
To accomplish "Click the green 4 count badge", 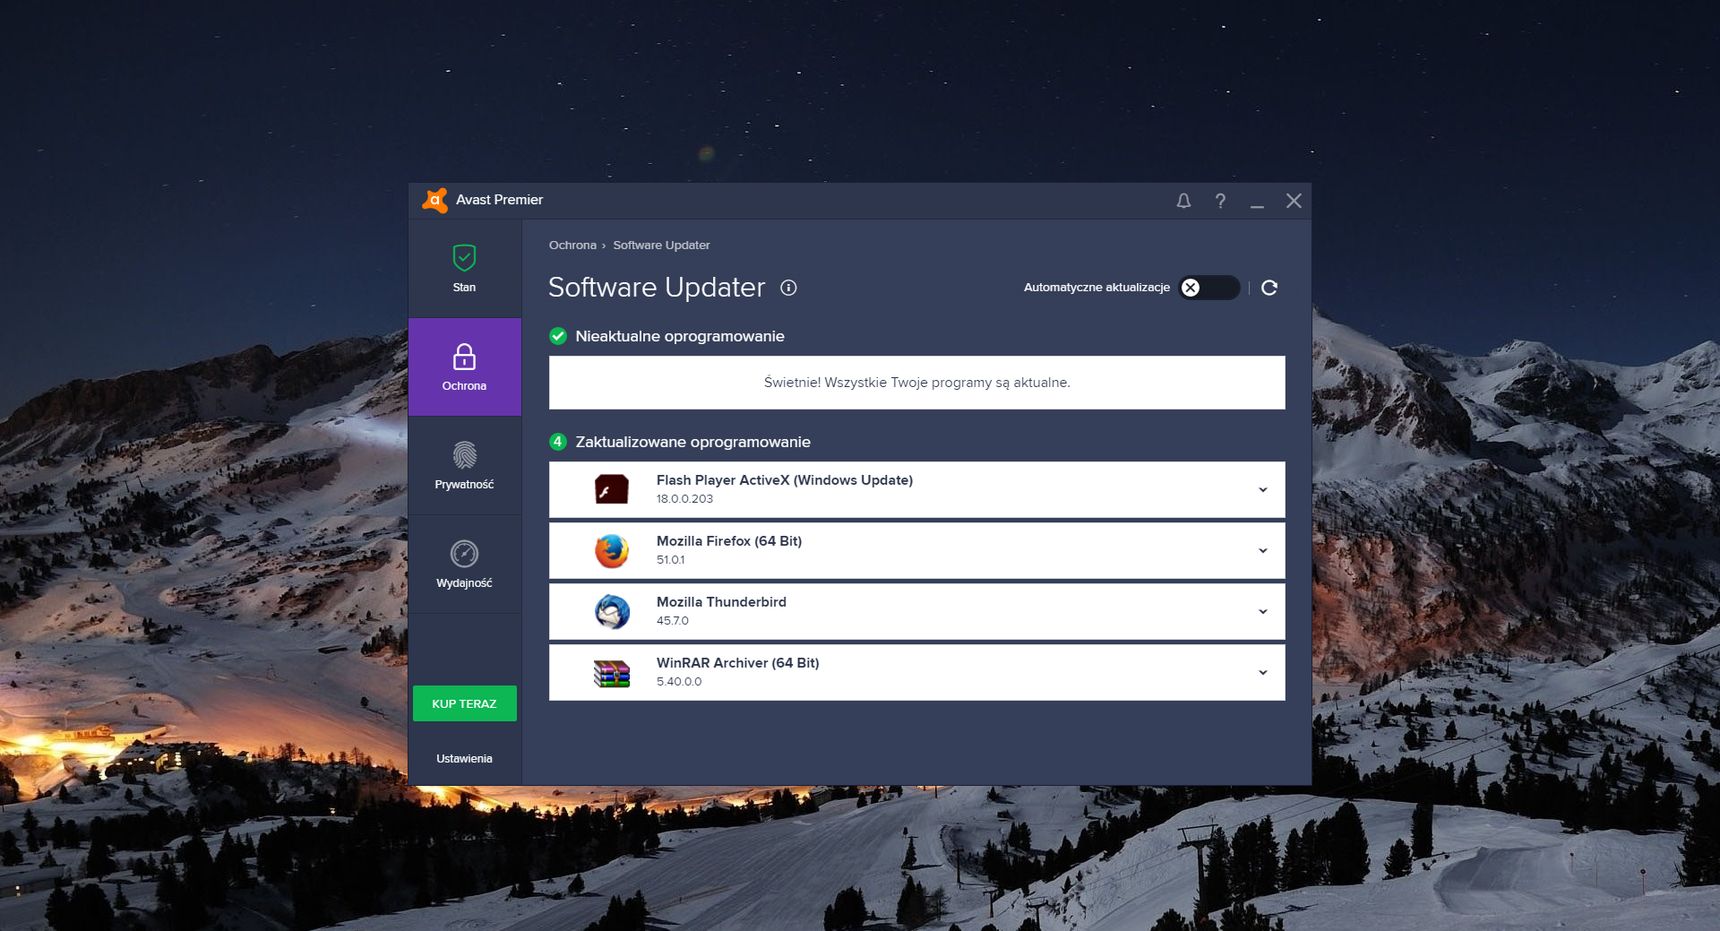I will pos(558,441).
